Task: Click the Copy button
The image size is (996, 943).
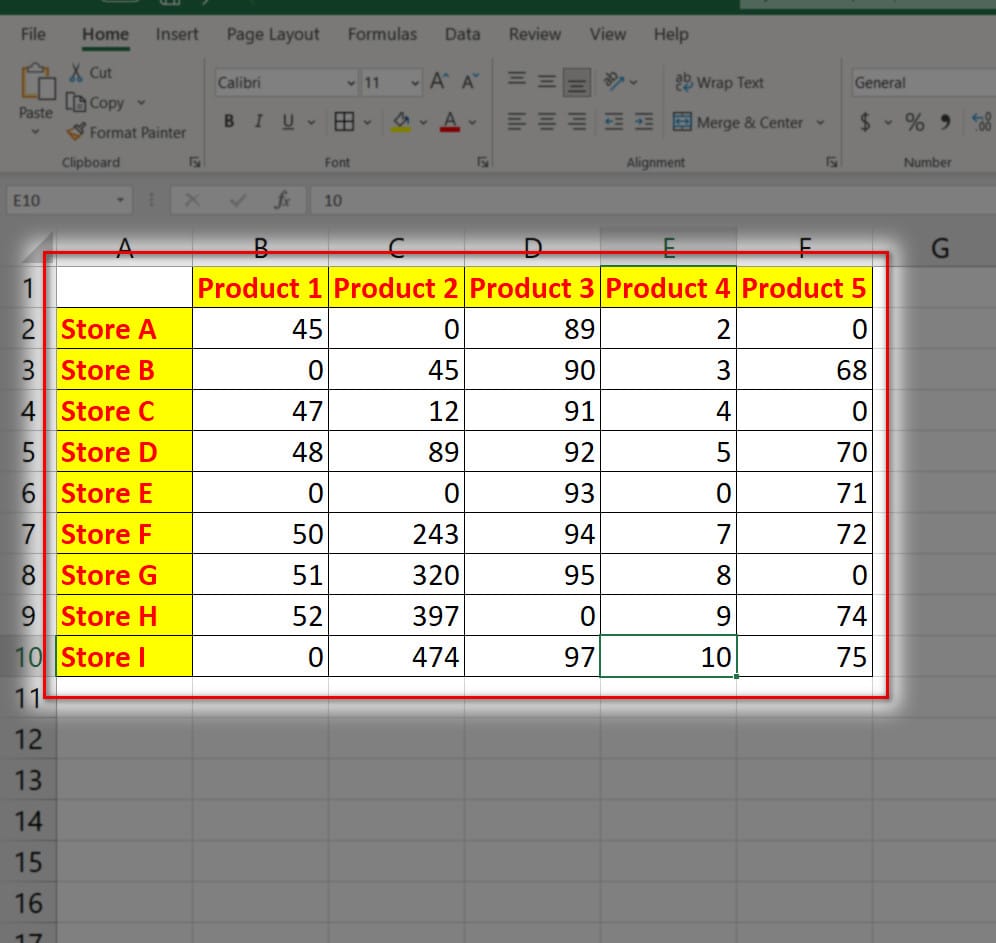Action: point(96,102)
